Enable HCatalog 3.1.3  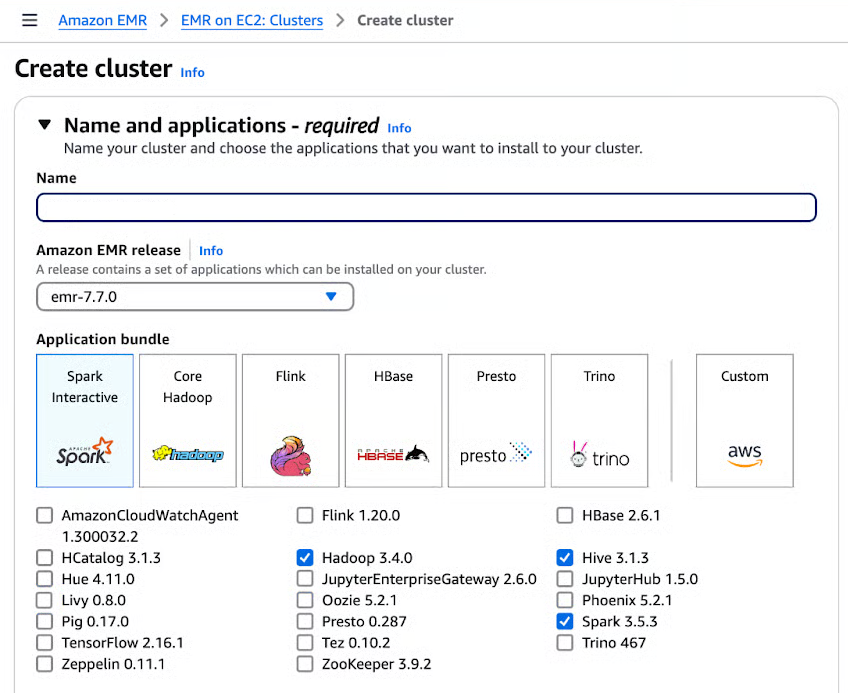click(44, 558)
